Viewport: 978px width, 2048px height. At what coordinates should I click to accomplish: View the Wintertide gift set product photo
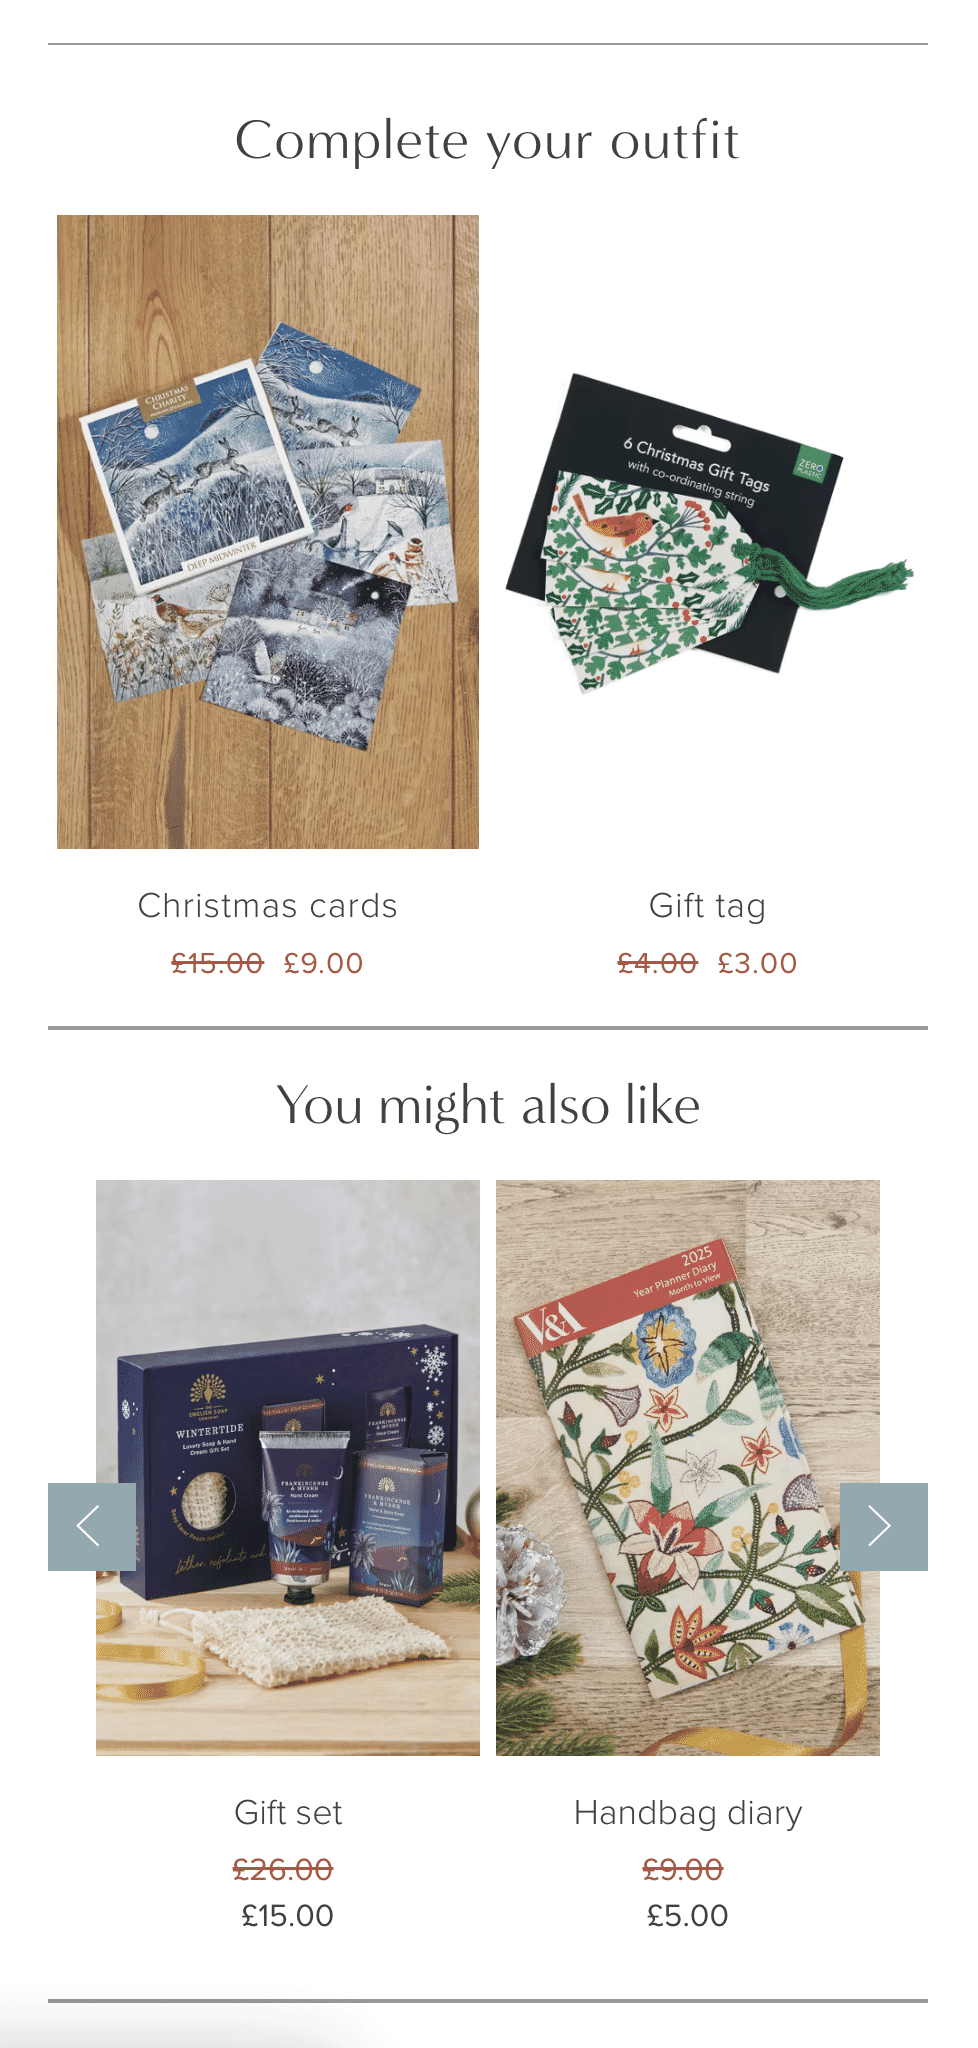(288, 1468)
